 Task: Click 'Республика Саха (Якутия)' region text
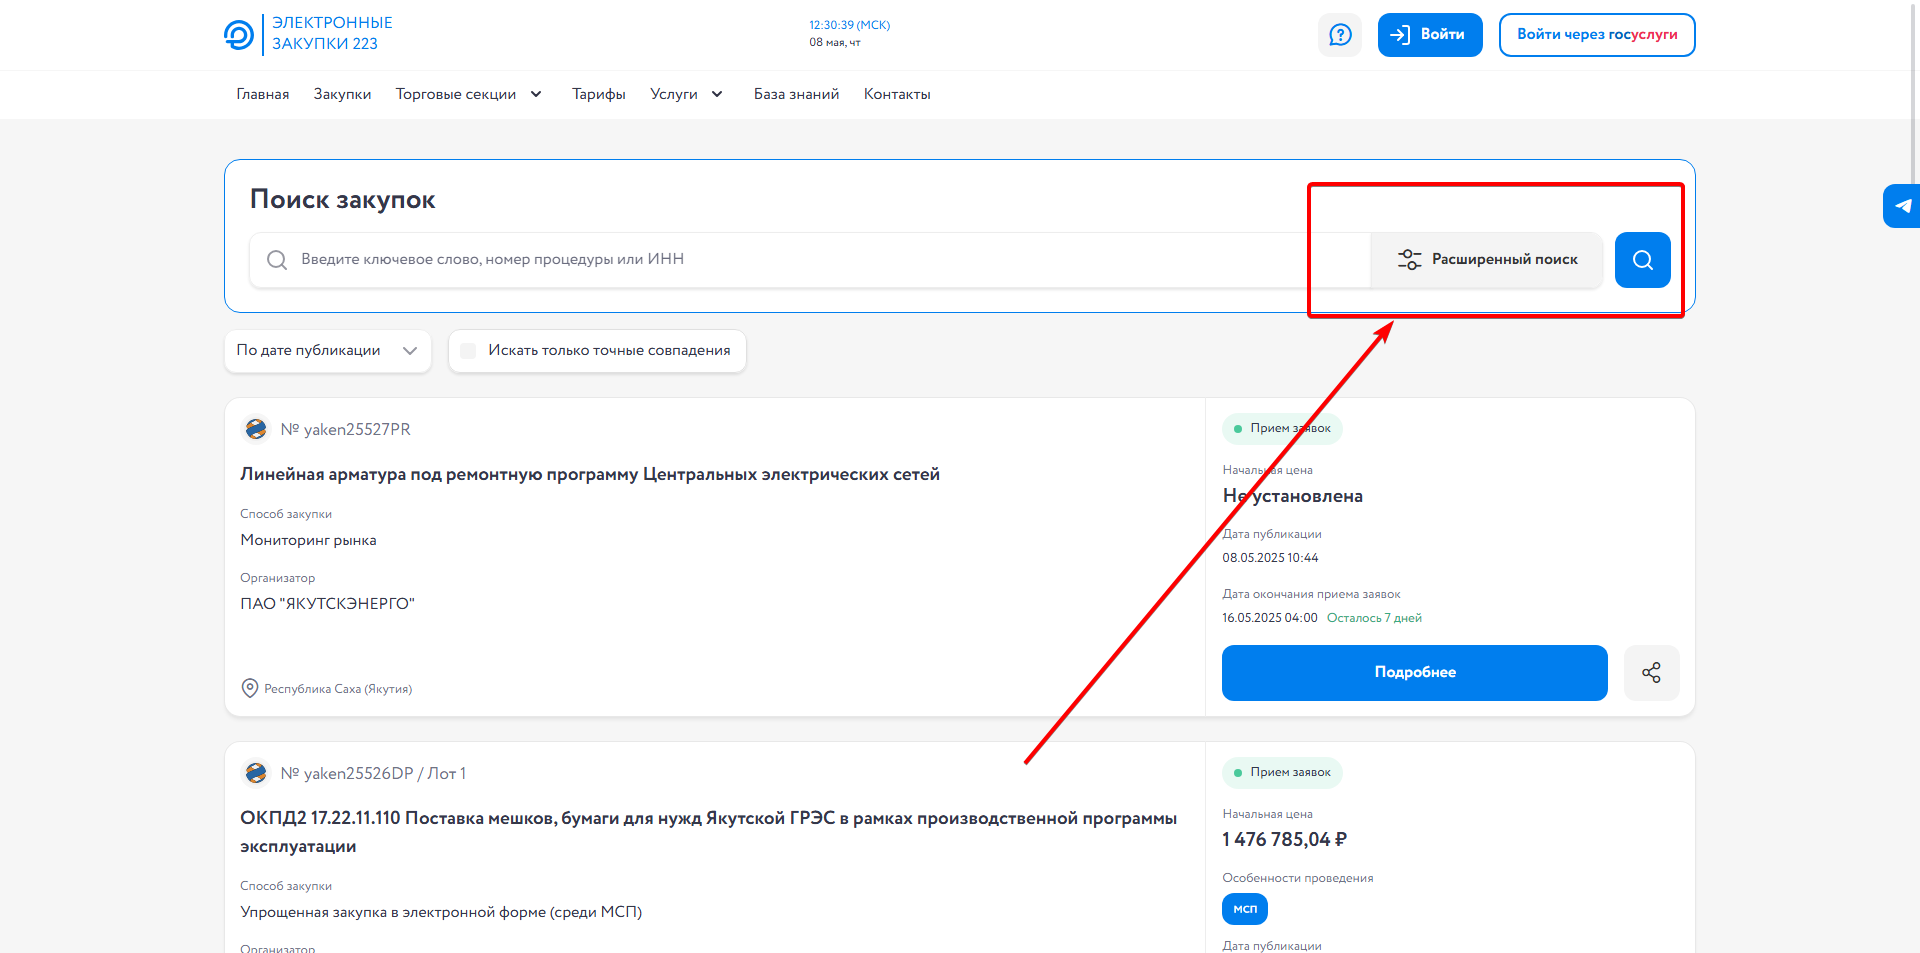pyautogui.click(x=338, y=689)
